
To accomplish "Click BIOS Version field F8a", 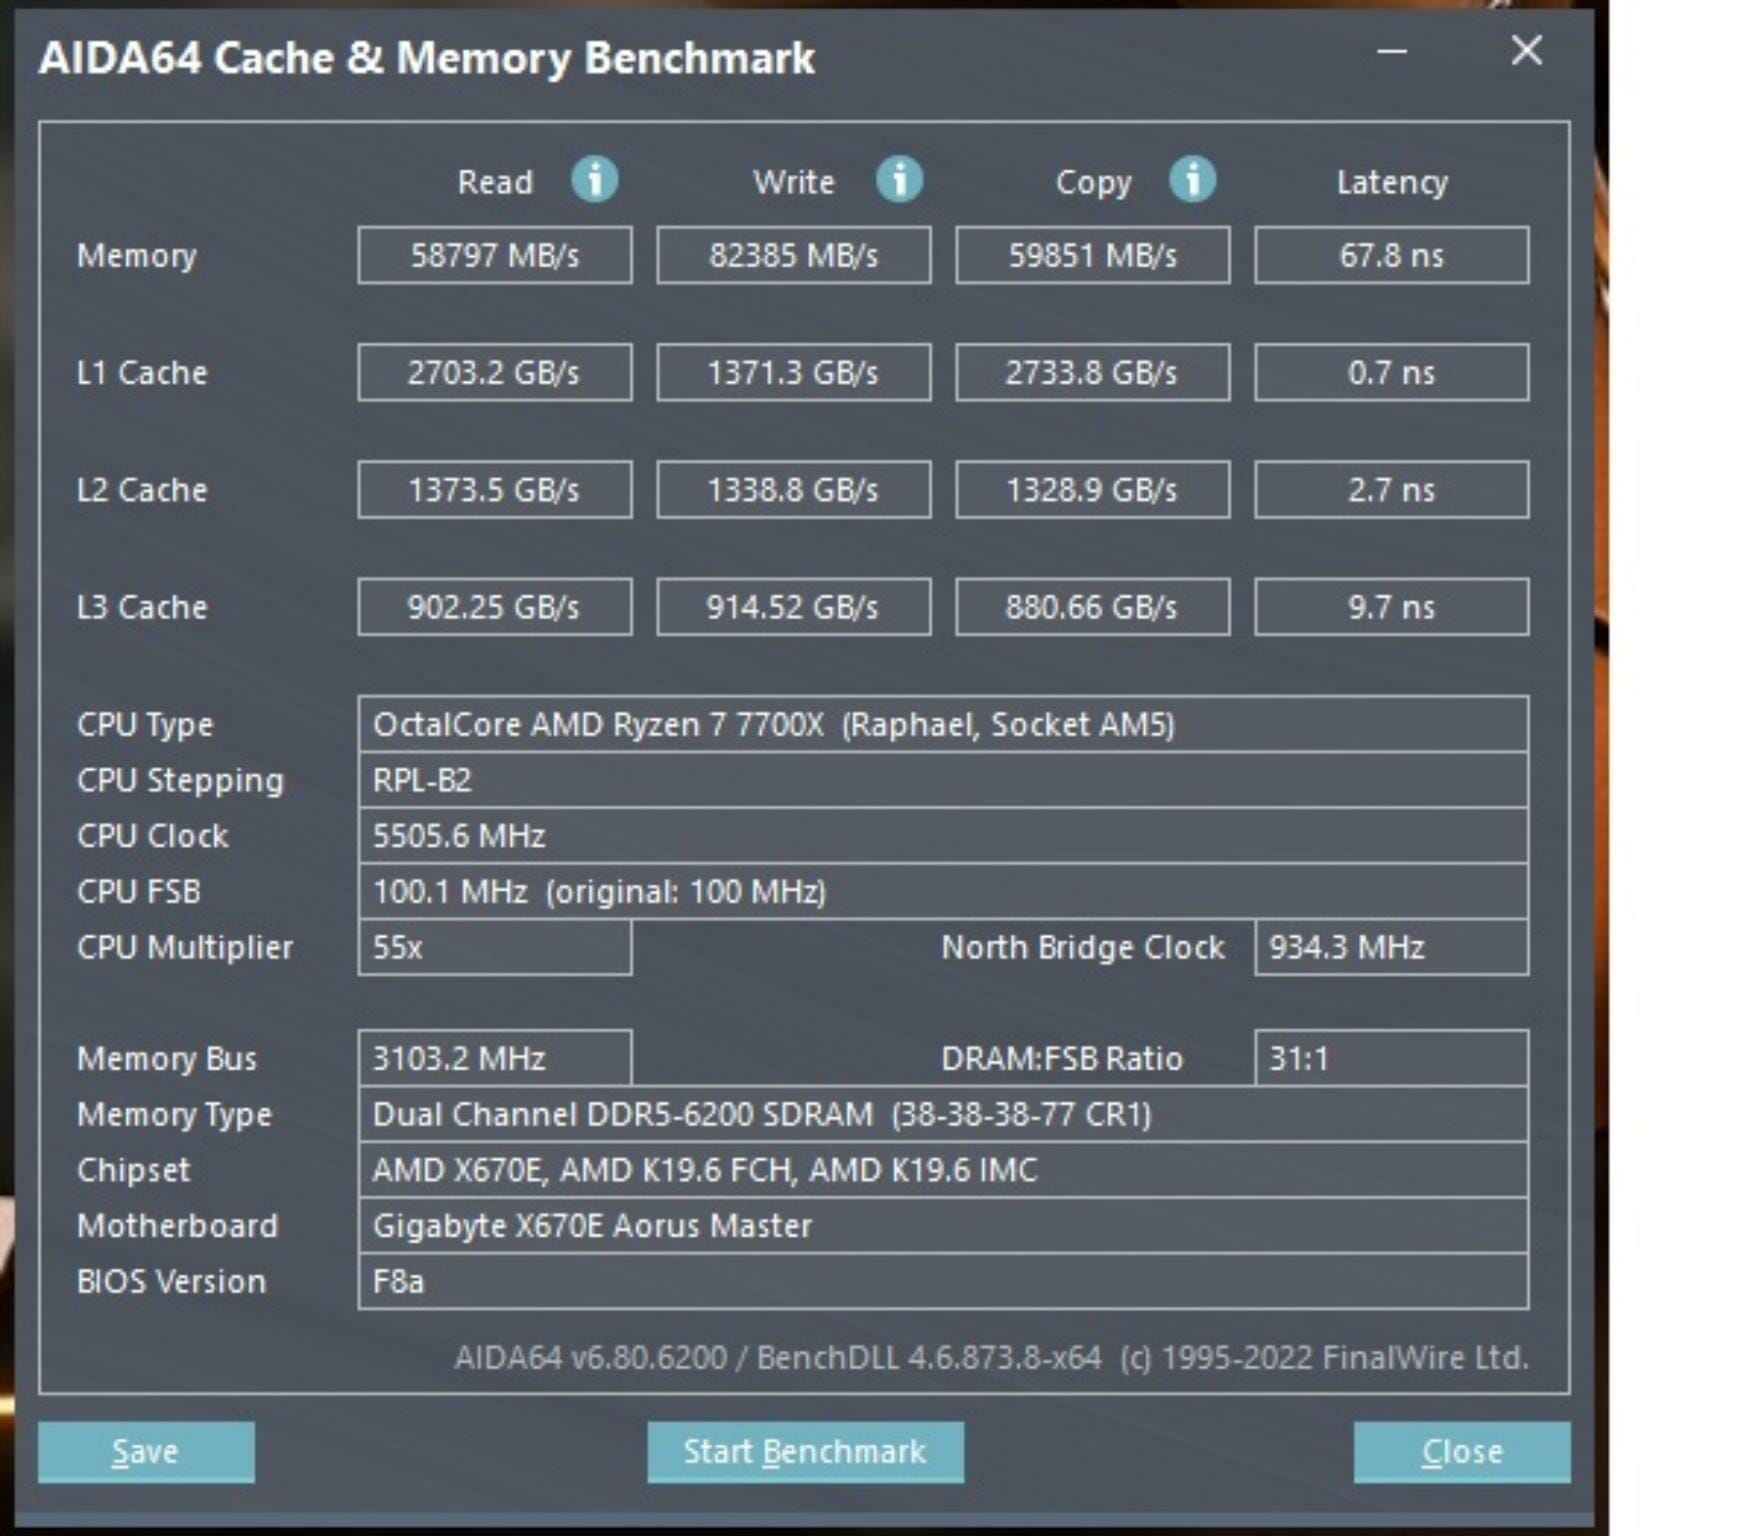I will click(x=943, y=1281).
